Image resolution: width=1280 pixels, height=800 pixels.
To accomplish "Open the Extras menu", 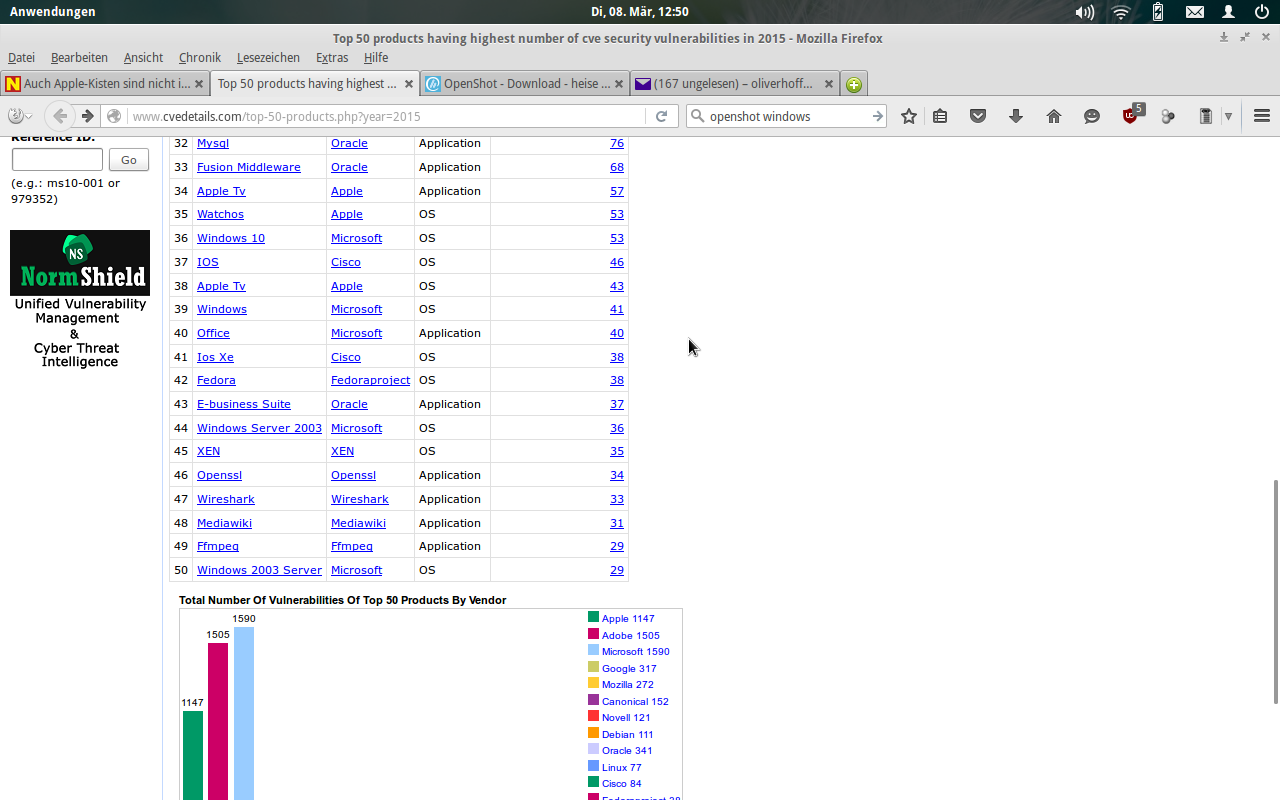I will [x=332, y=58].
